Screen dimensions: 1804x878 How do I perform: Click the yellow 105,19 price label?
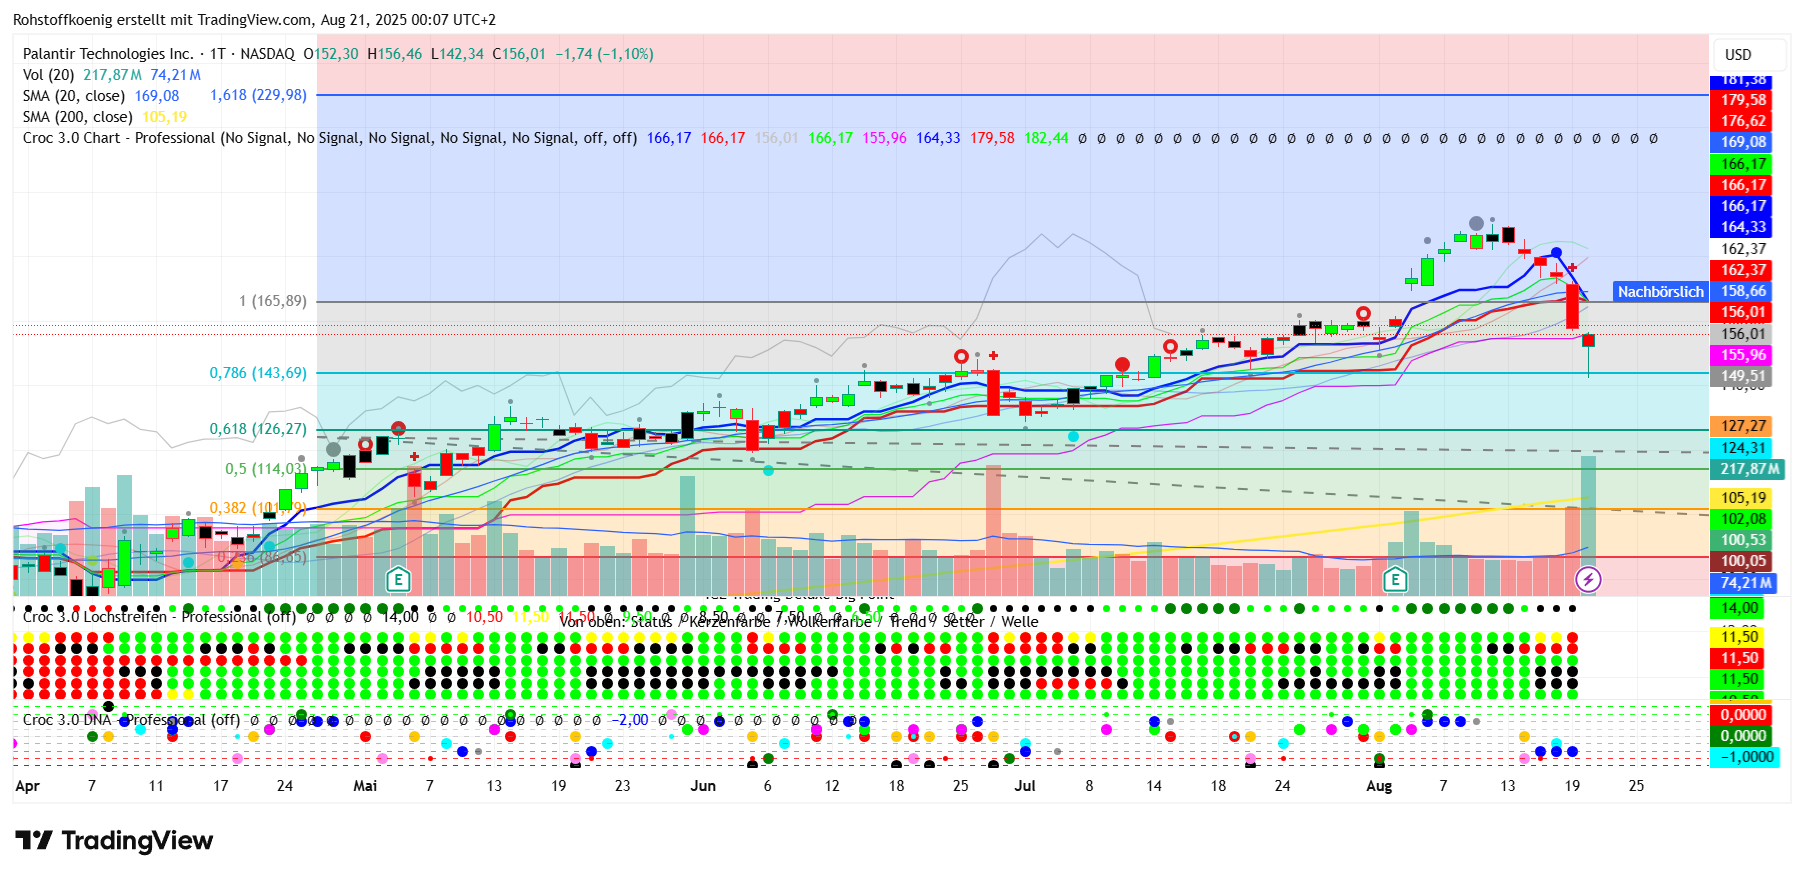pos(1743,498)
